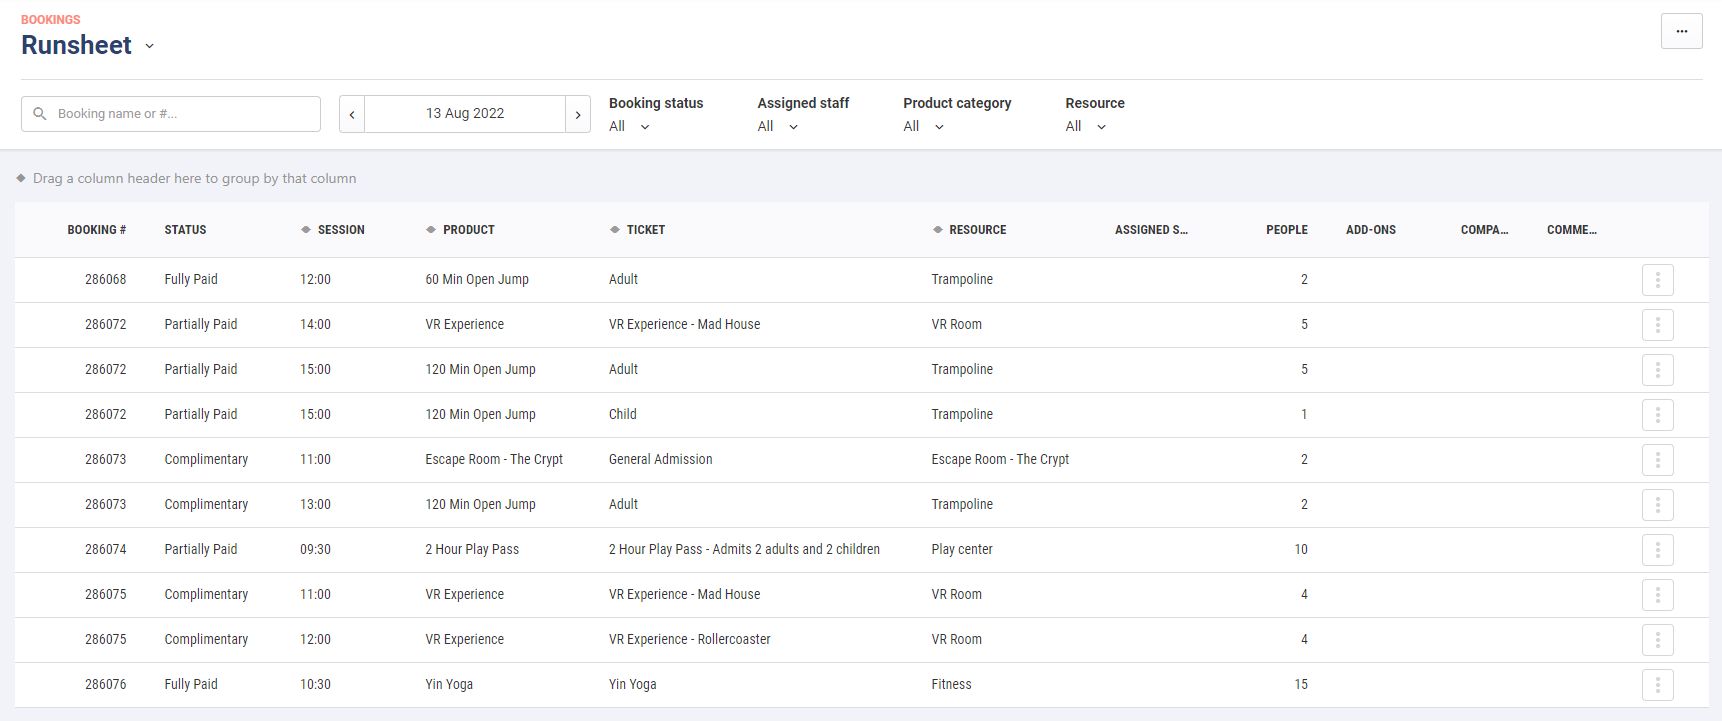Sort by the Session column header
This screenshot has height=721, width=1722.
341,230
